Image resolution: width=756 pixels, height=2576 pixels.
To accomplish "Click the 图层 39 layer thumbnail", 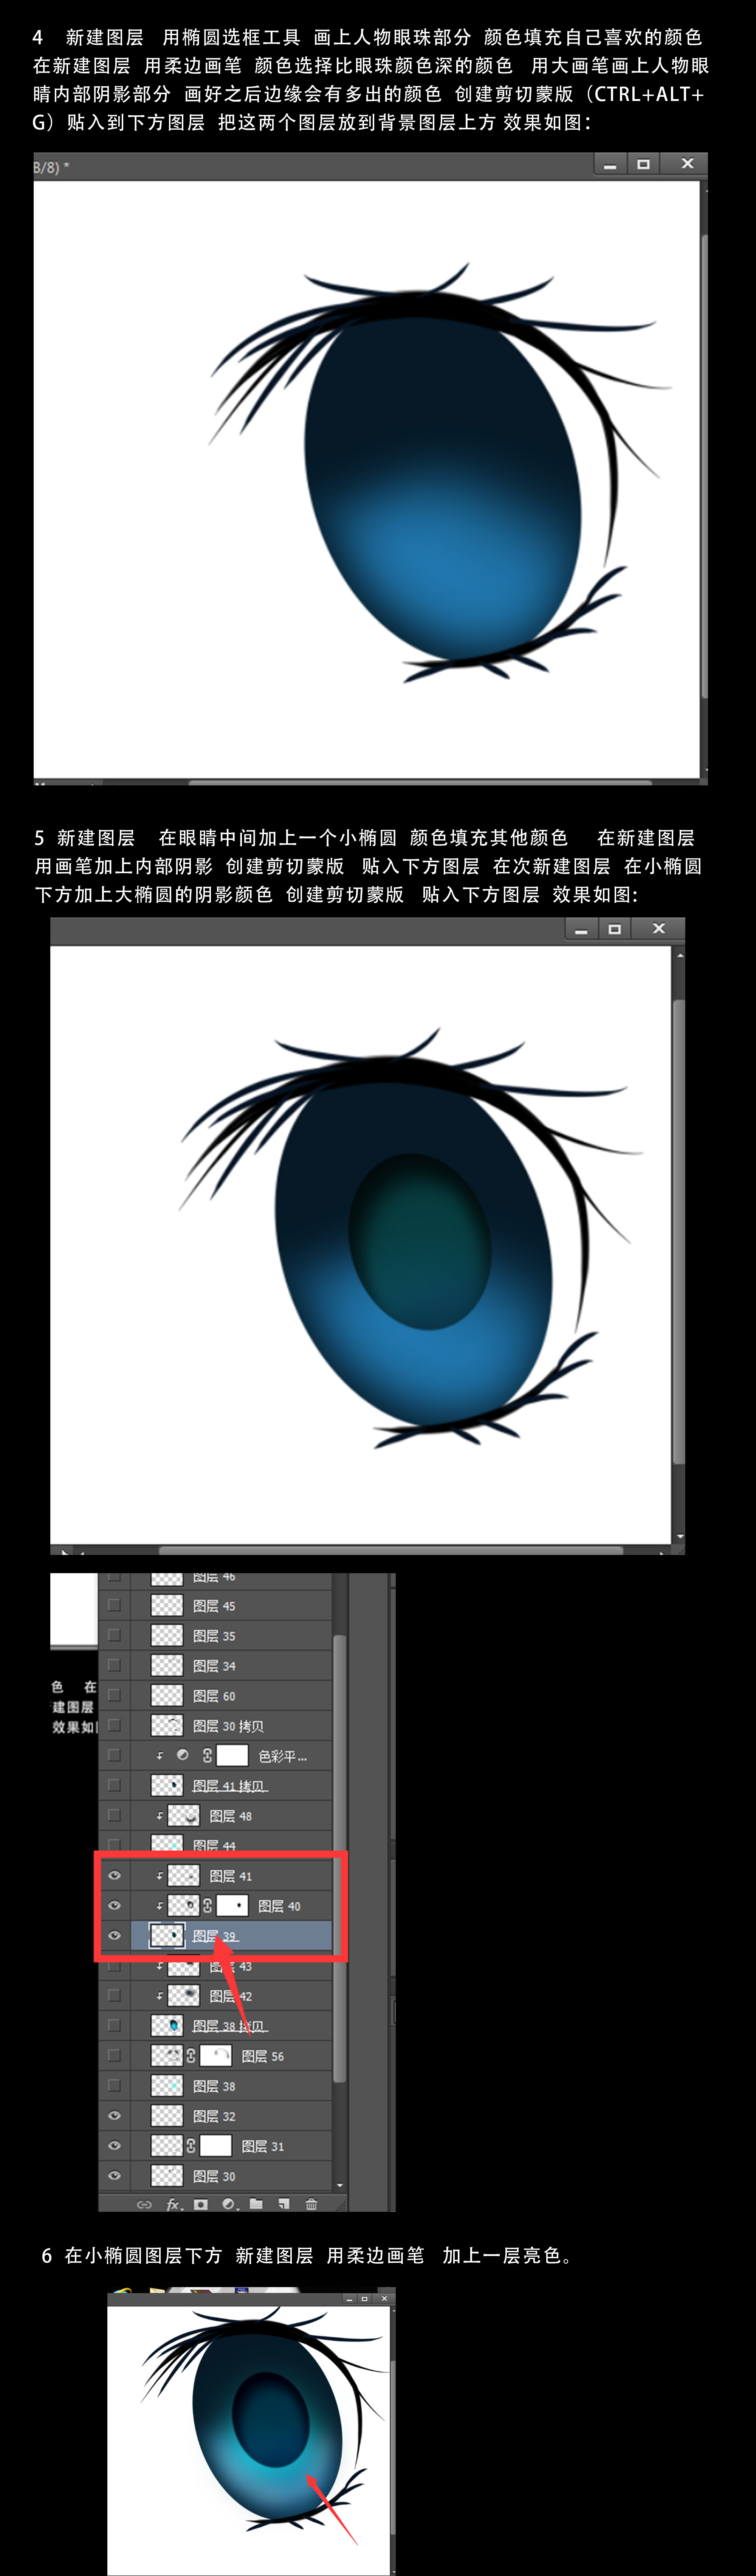I will click(x=167, y=1936).
